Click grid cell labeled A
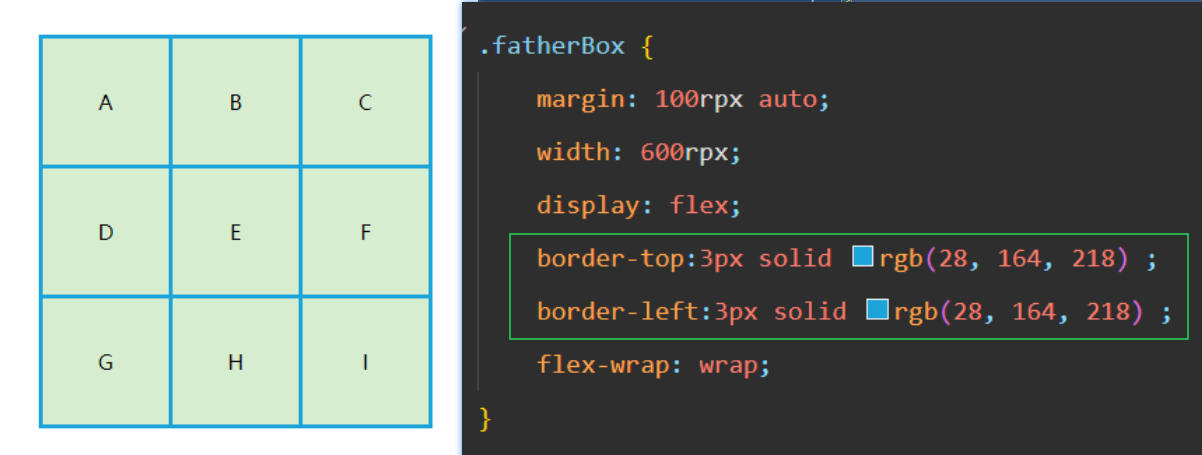1202x455 pixels. 106,101
